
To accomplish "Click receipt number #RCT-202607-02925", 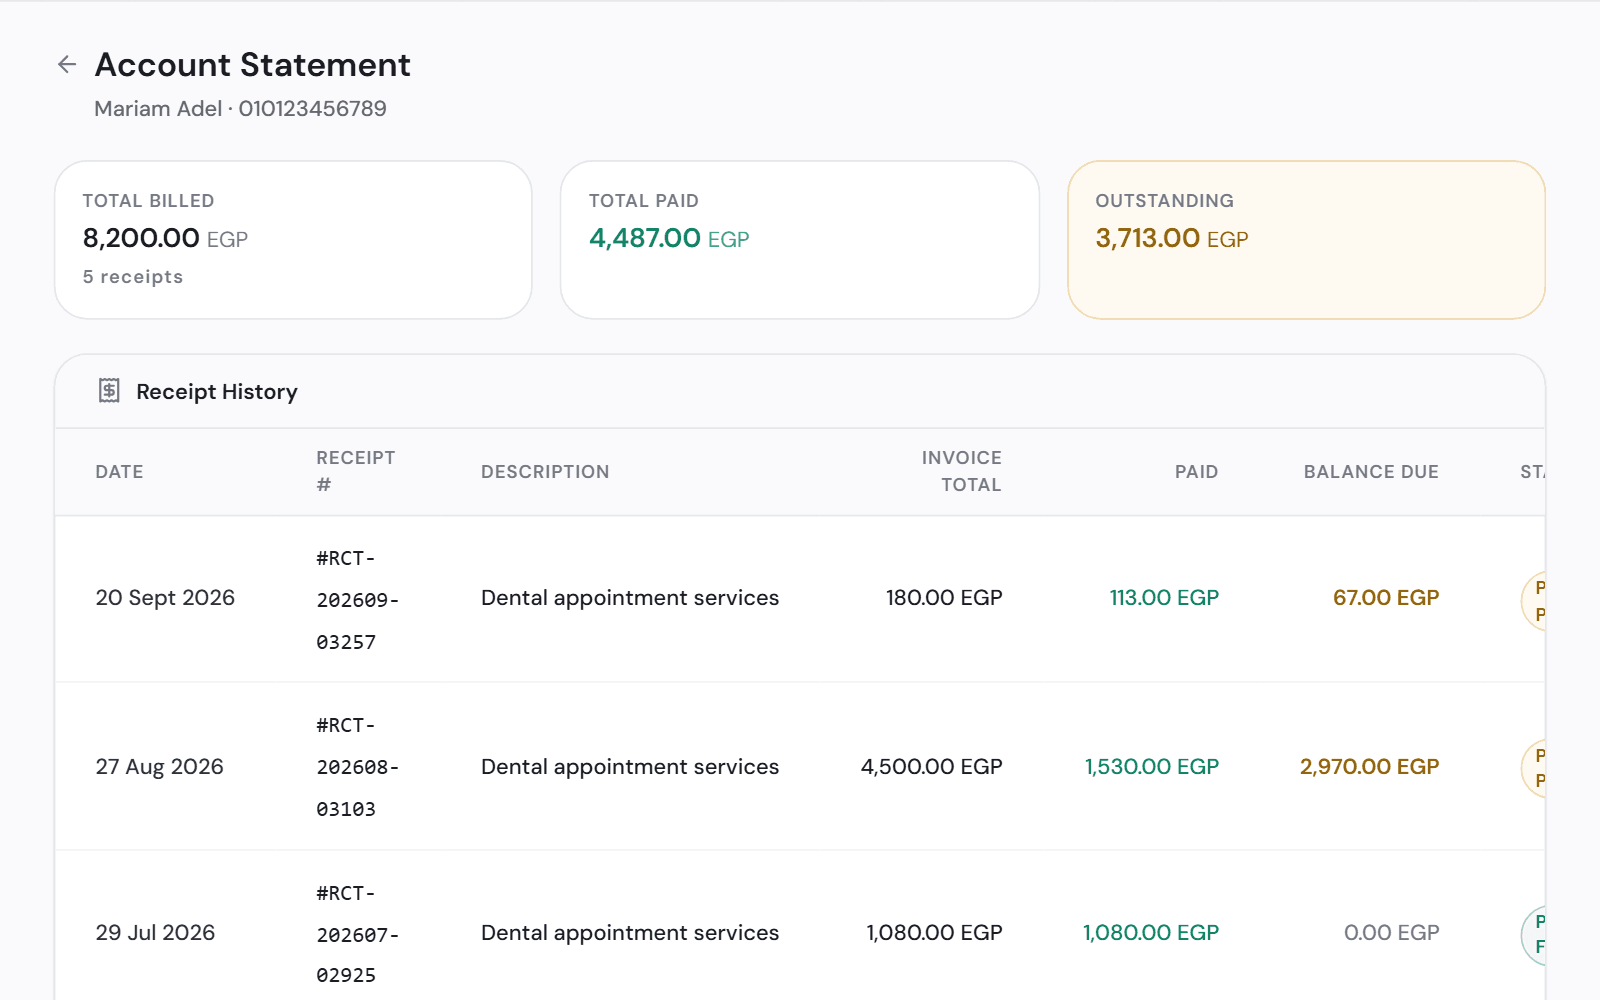I will pos(357,934).
